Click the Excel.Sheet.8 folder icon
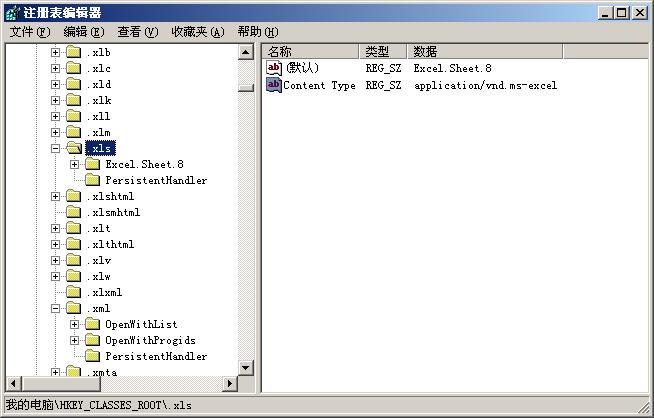Image resolution: width=654 pixels, height=418 pixels. click(93, 164)
